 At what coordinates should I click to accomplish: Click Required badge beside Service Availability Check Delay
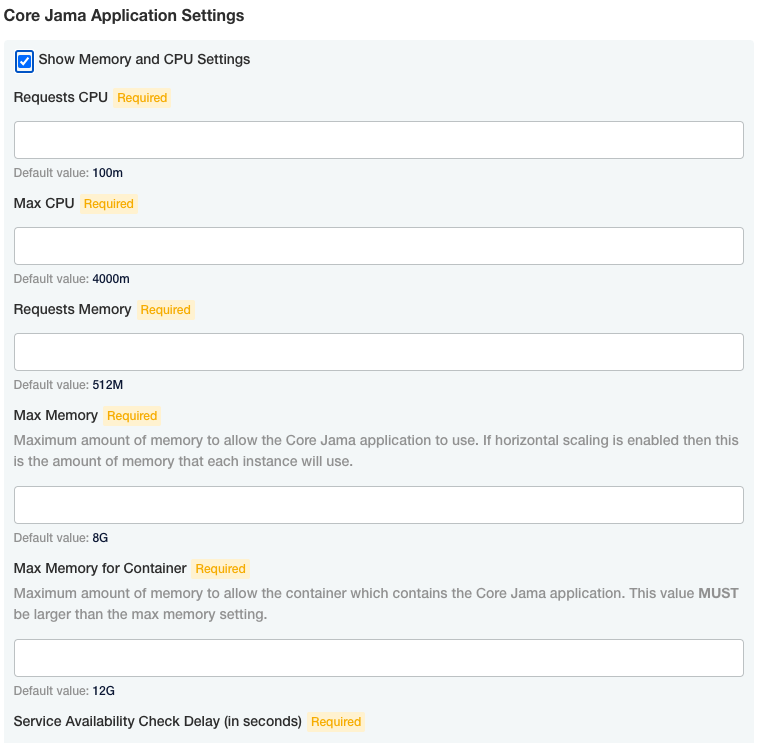click(336, 722)
